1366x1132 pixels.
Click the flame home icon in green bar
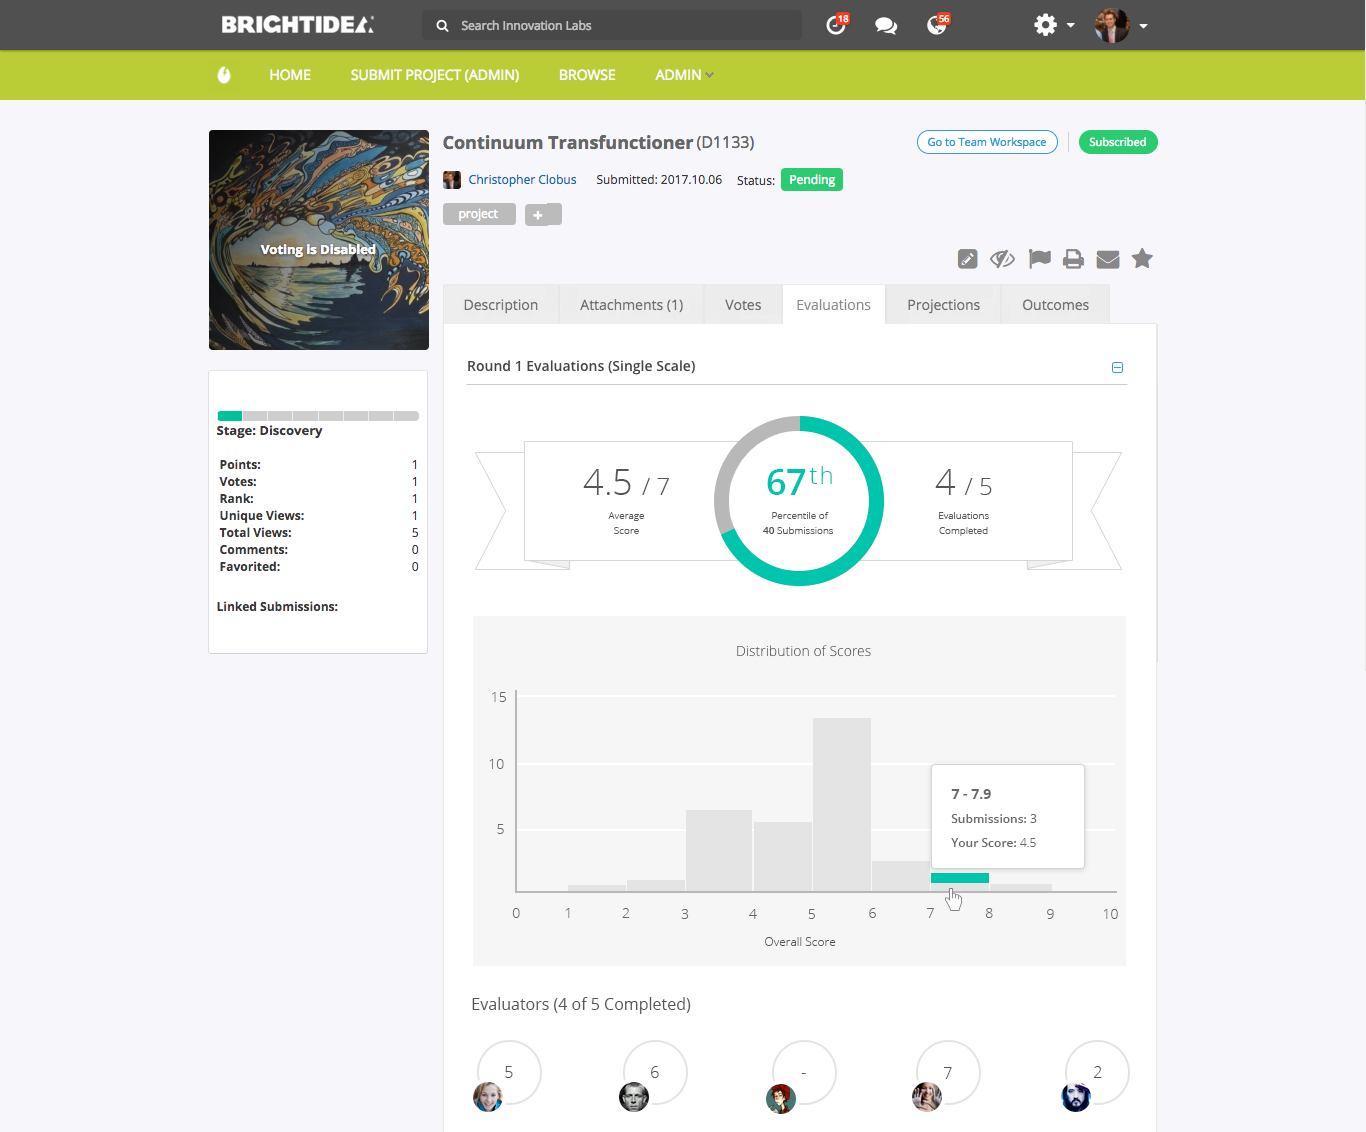(x=224, y=75)
